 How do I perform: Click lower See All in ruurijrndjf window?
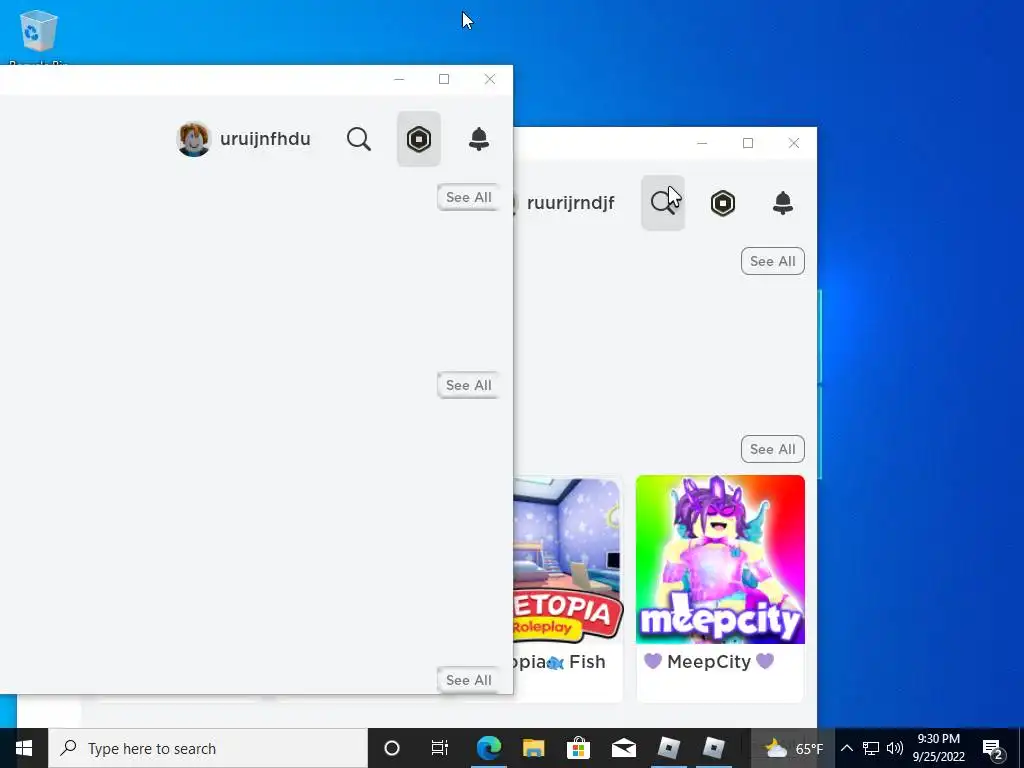click(773, 449)
